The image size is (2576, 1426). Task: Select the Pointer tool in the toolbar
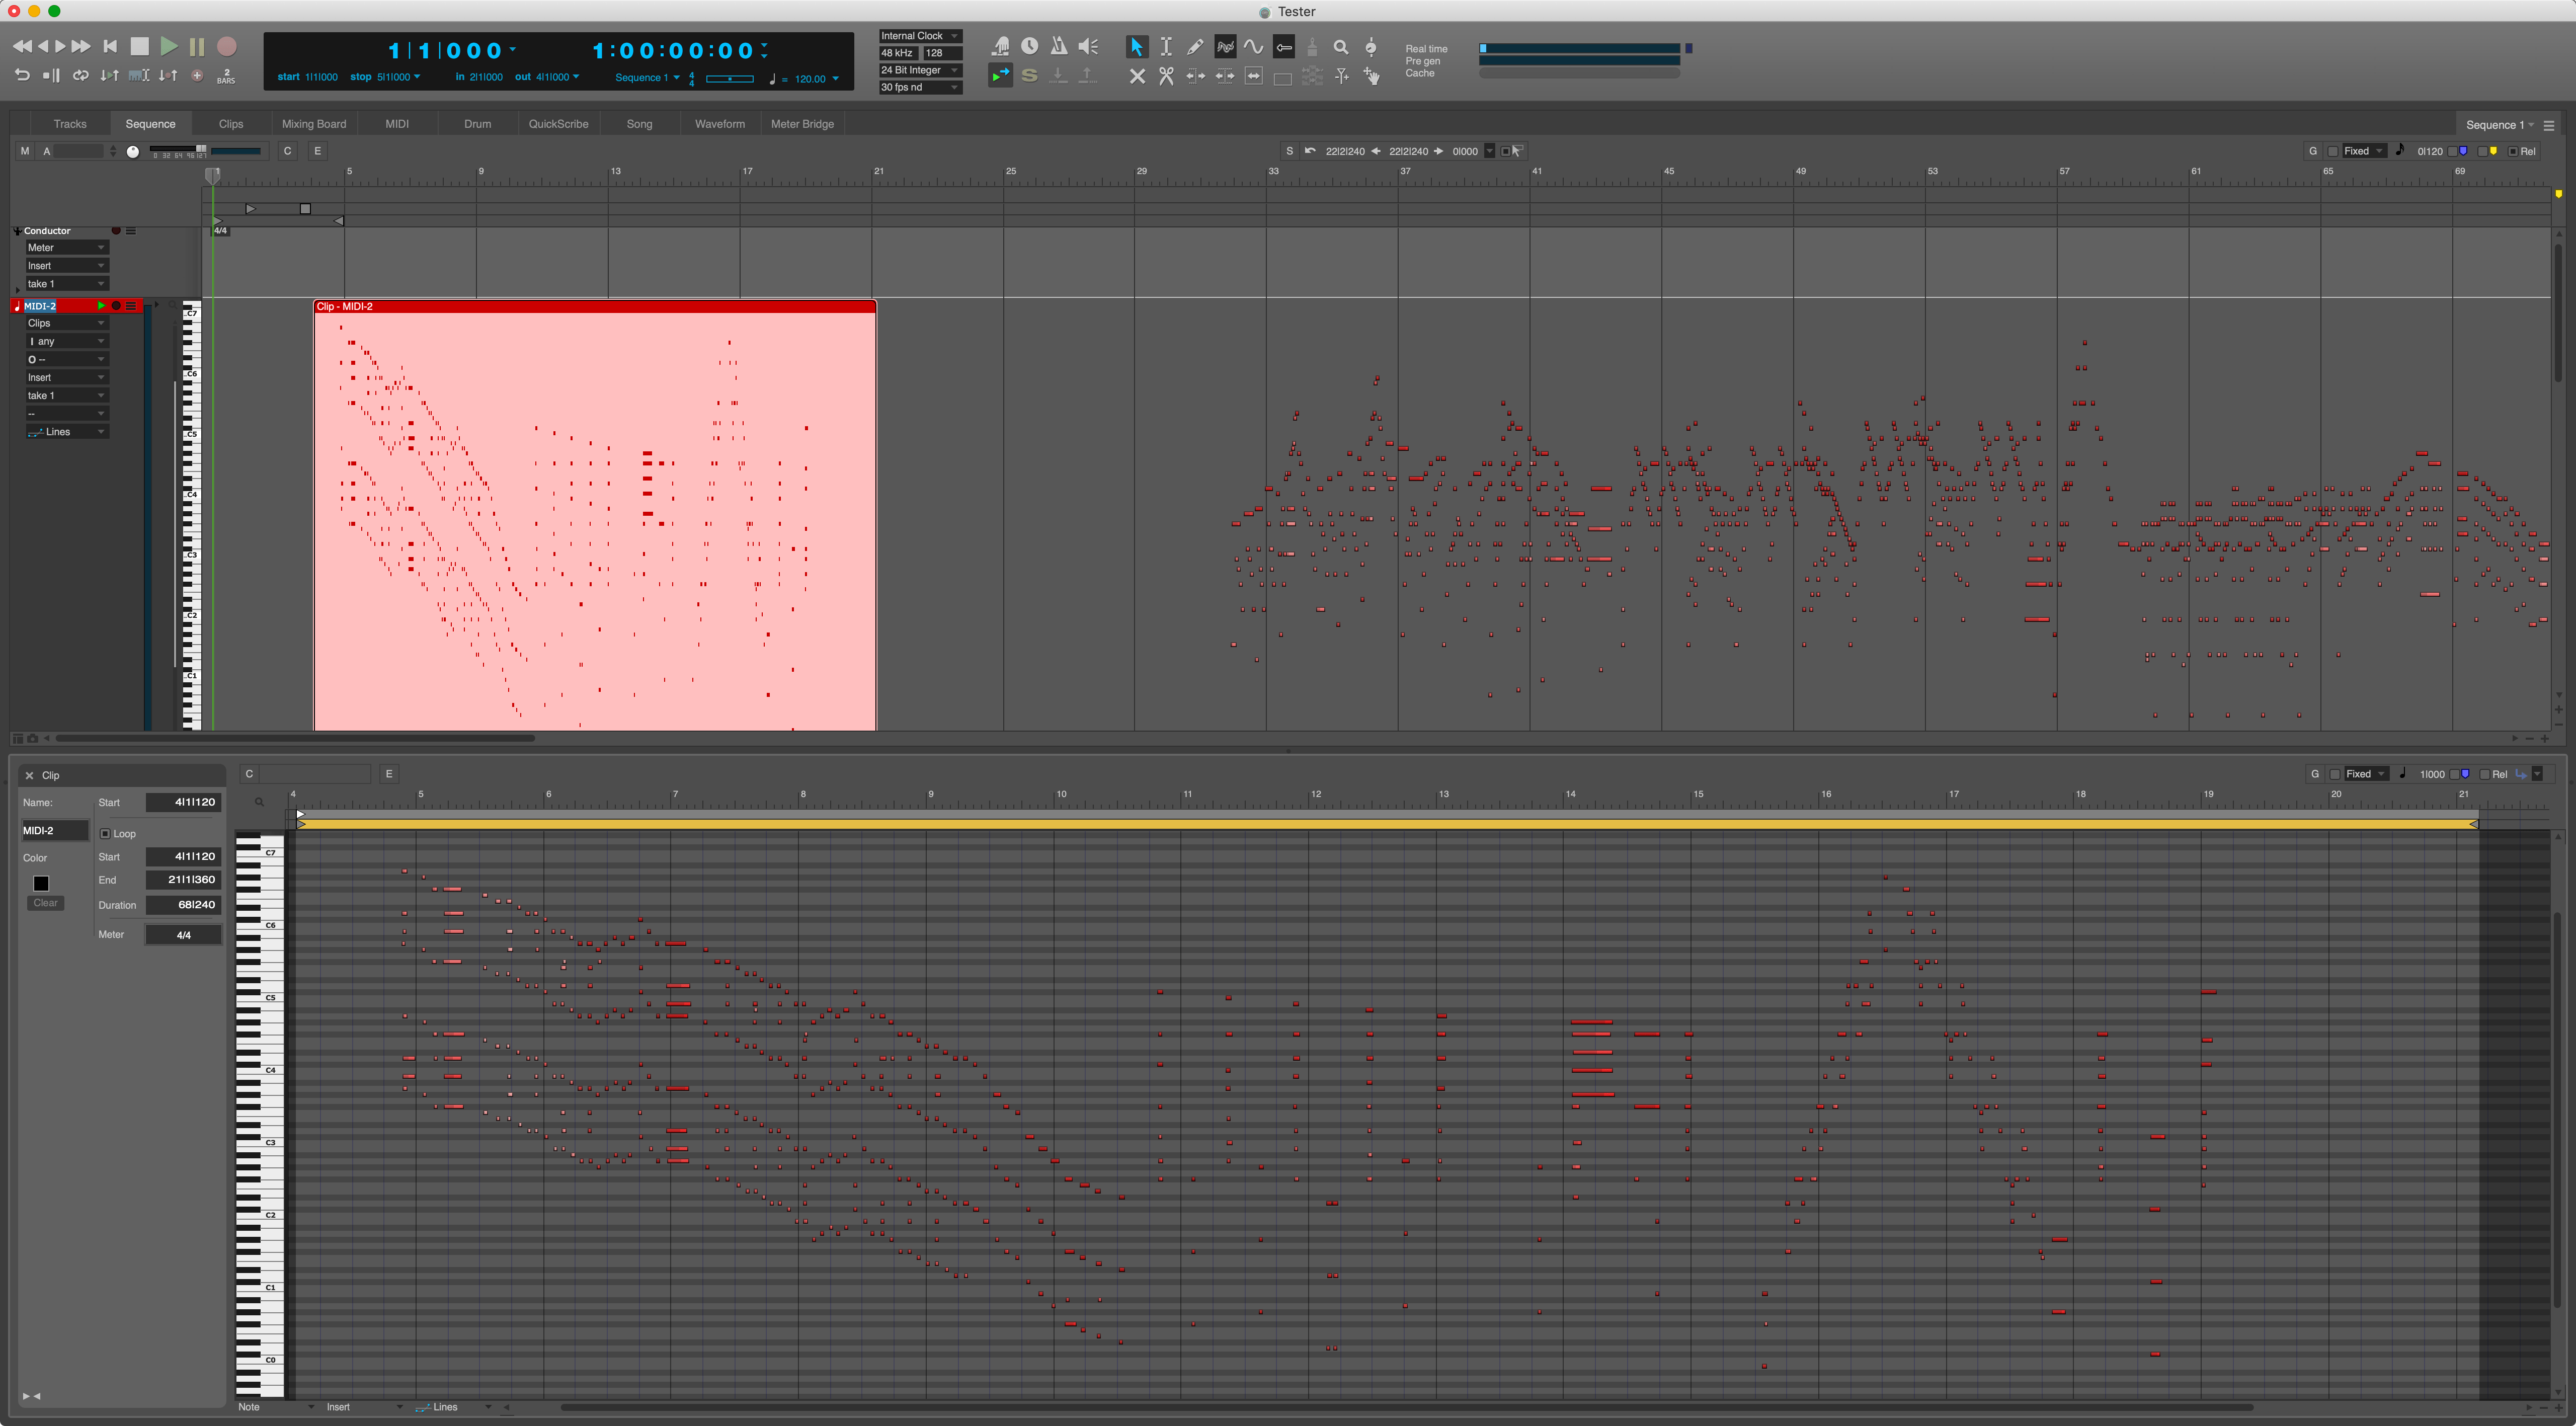pos(1137,47)
